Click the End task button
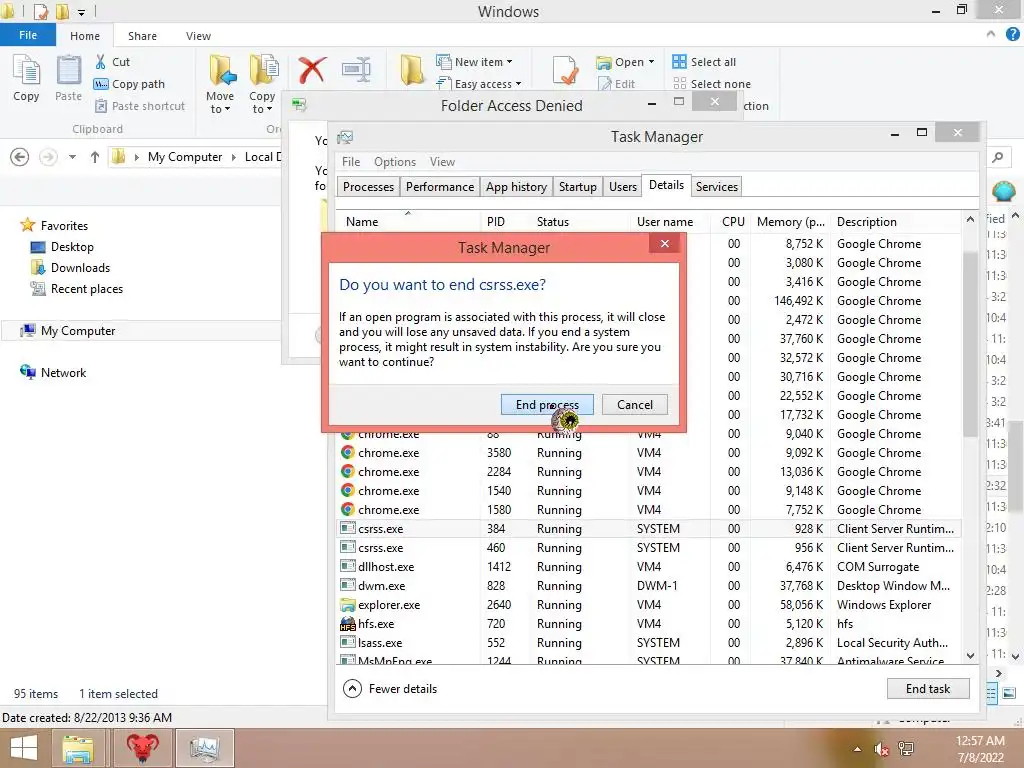 (x=928, y=688)
